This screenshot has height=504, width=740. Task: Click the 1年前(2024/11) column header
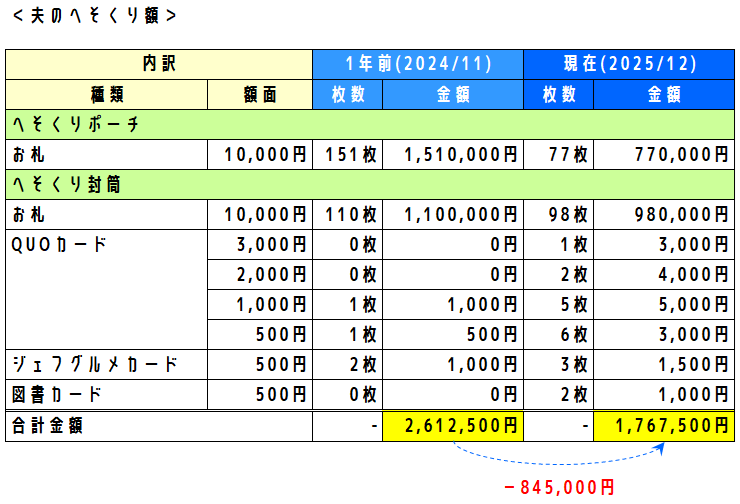click(x=418, y=64)
